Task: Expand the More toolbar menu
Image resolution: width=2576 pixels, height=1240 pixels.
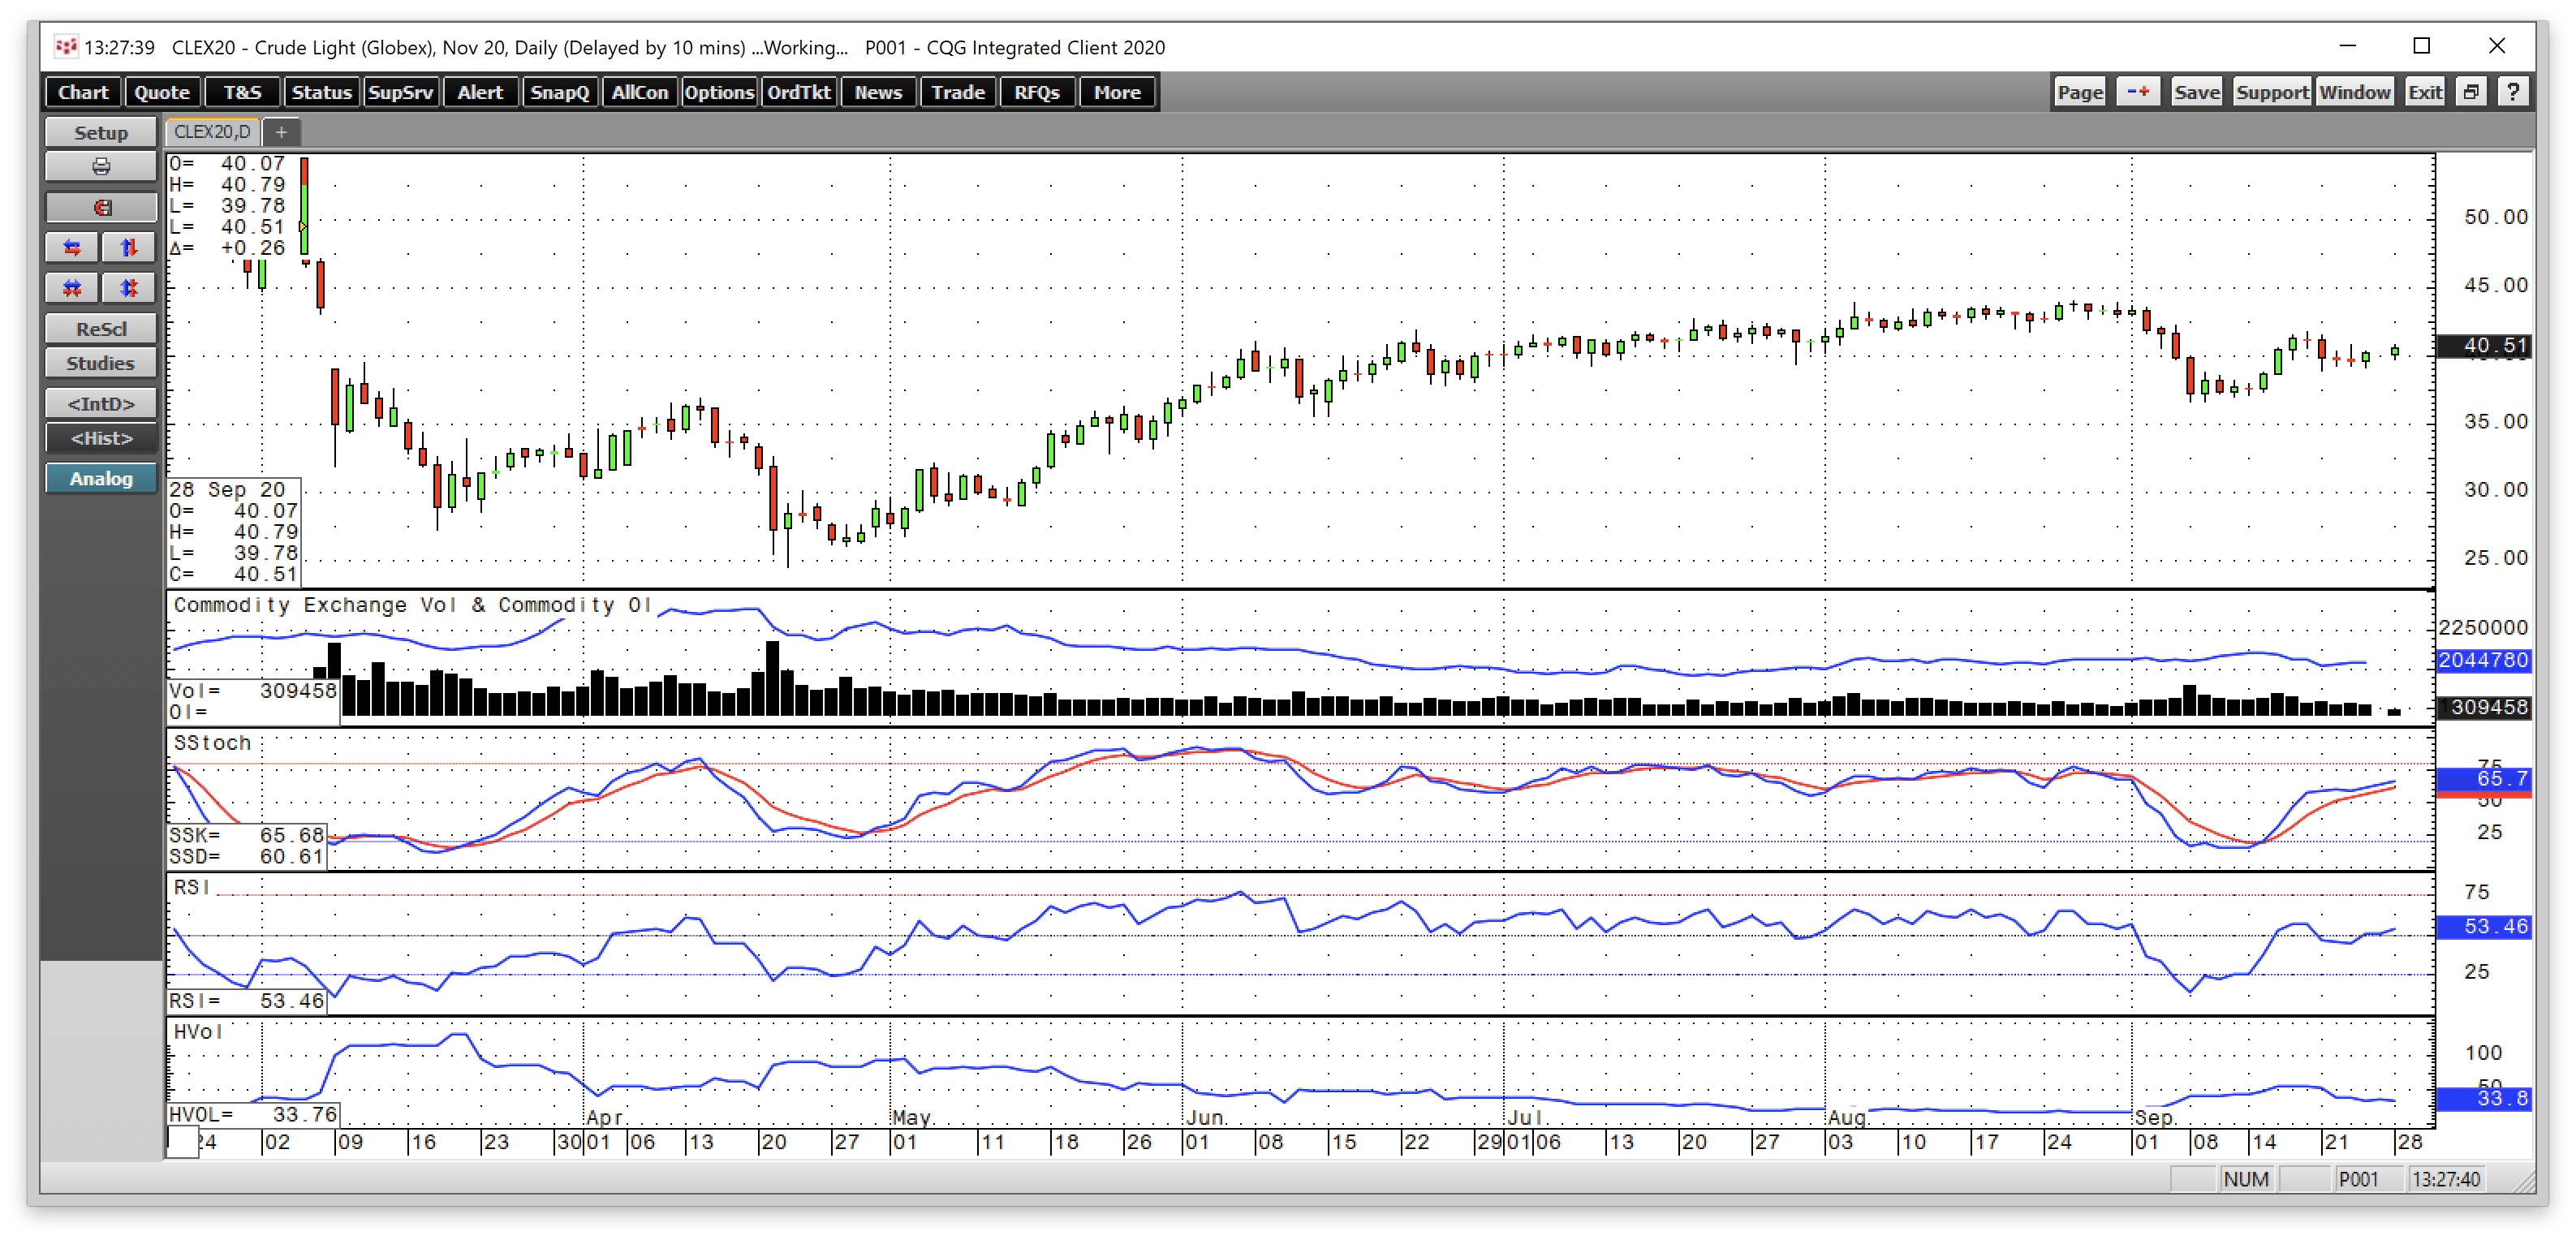Action: pos(1117,92)
